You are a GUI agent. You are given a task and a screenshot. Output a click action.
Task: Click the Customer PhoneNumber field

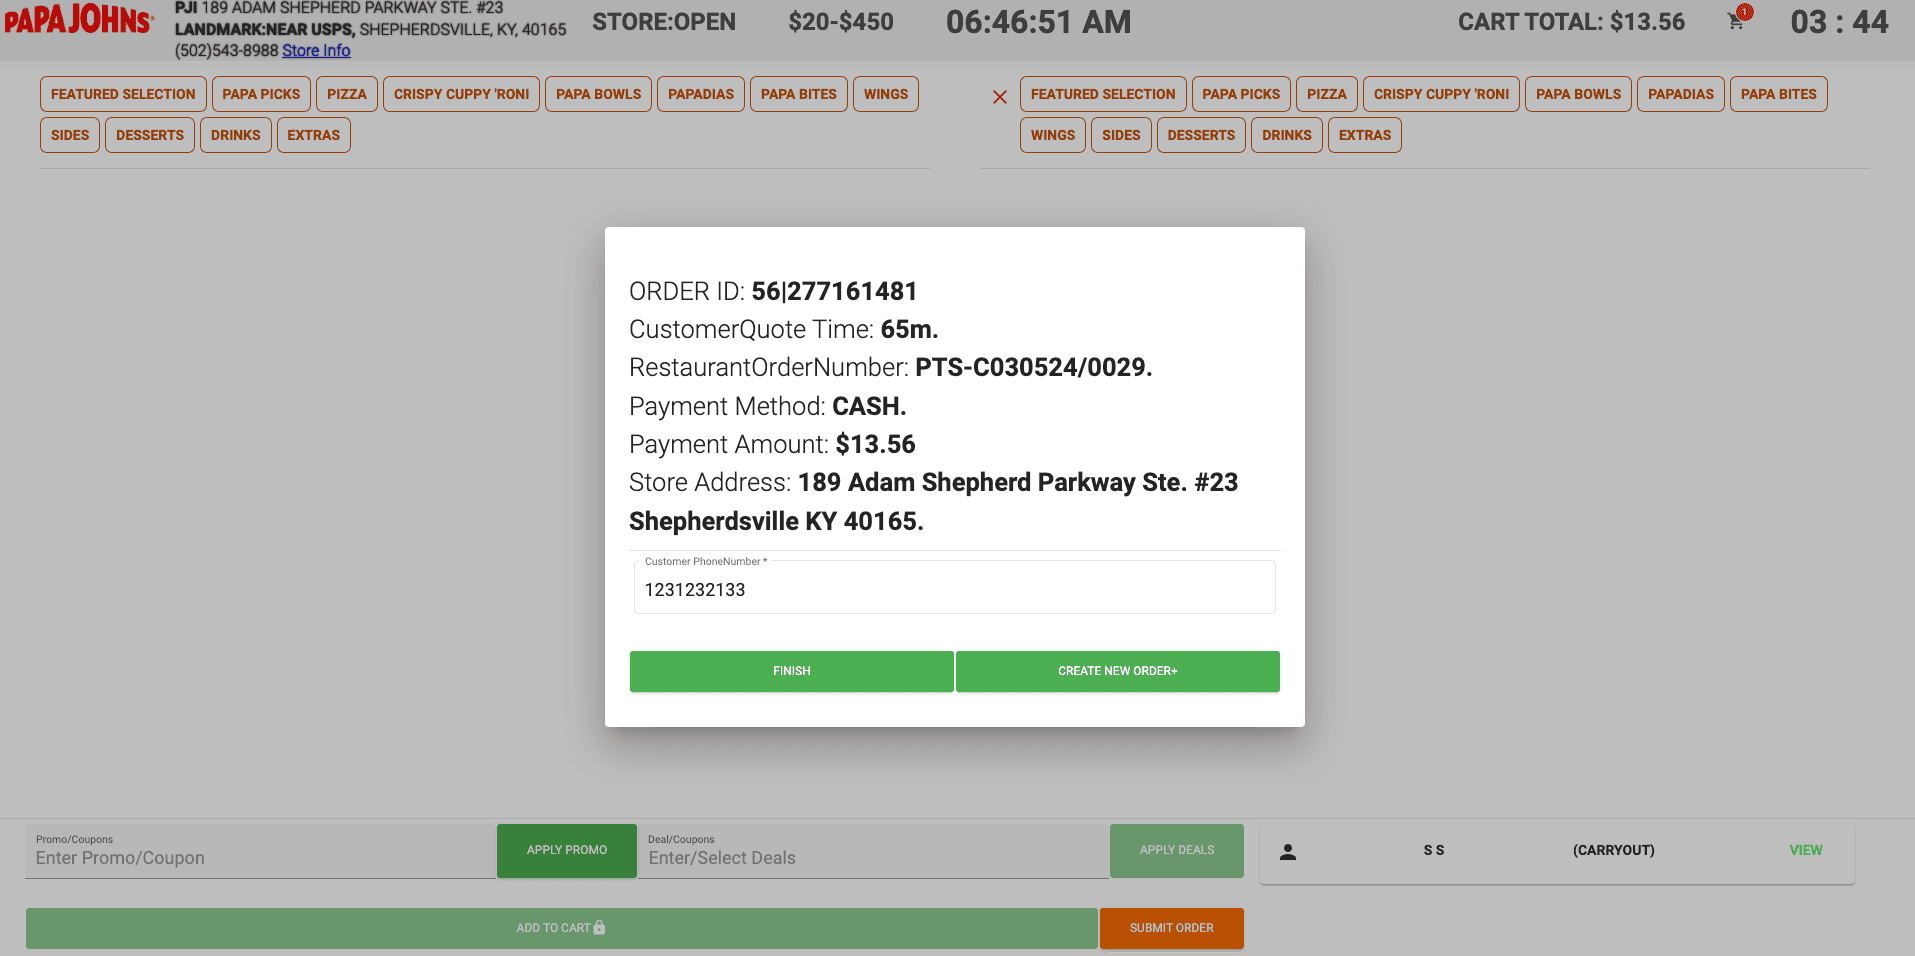pyautogui.click(x=955, y=588)
